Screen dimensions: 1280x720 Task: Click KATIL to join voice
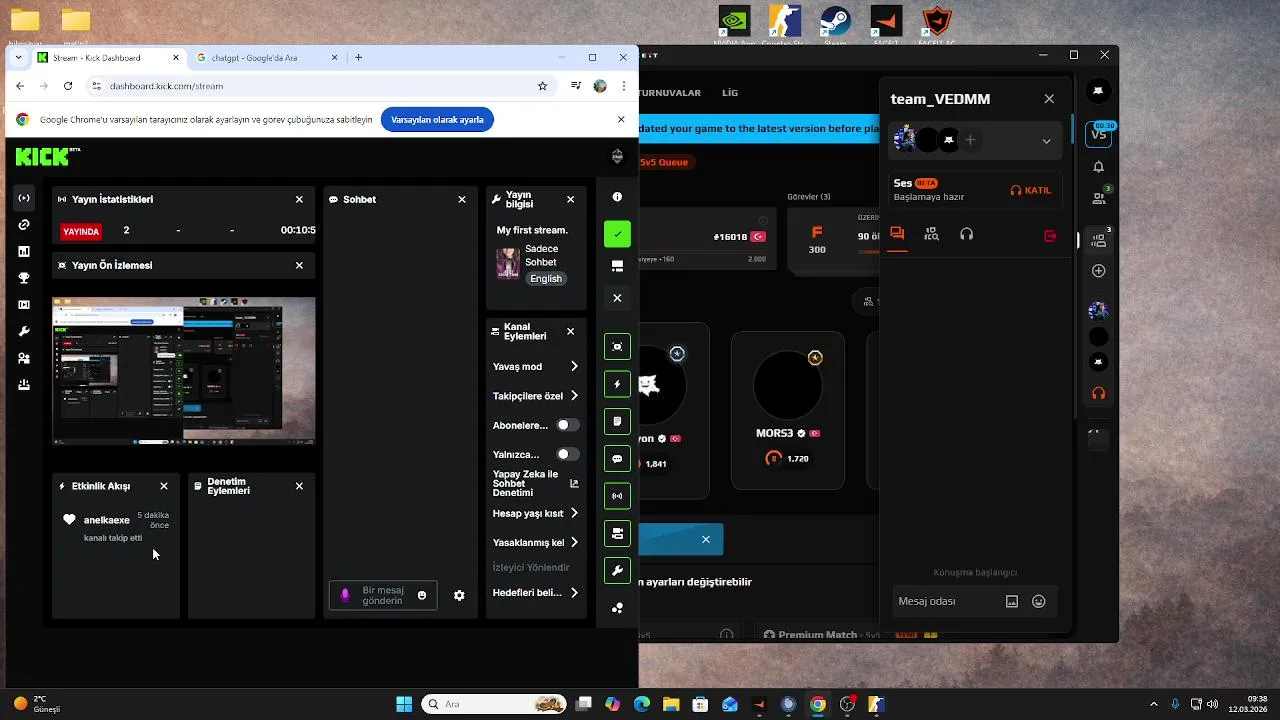tap(1031, 190)
